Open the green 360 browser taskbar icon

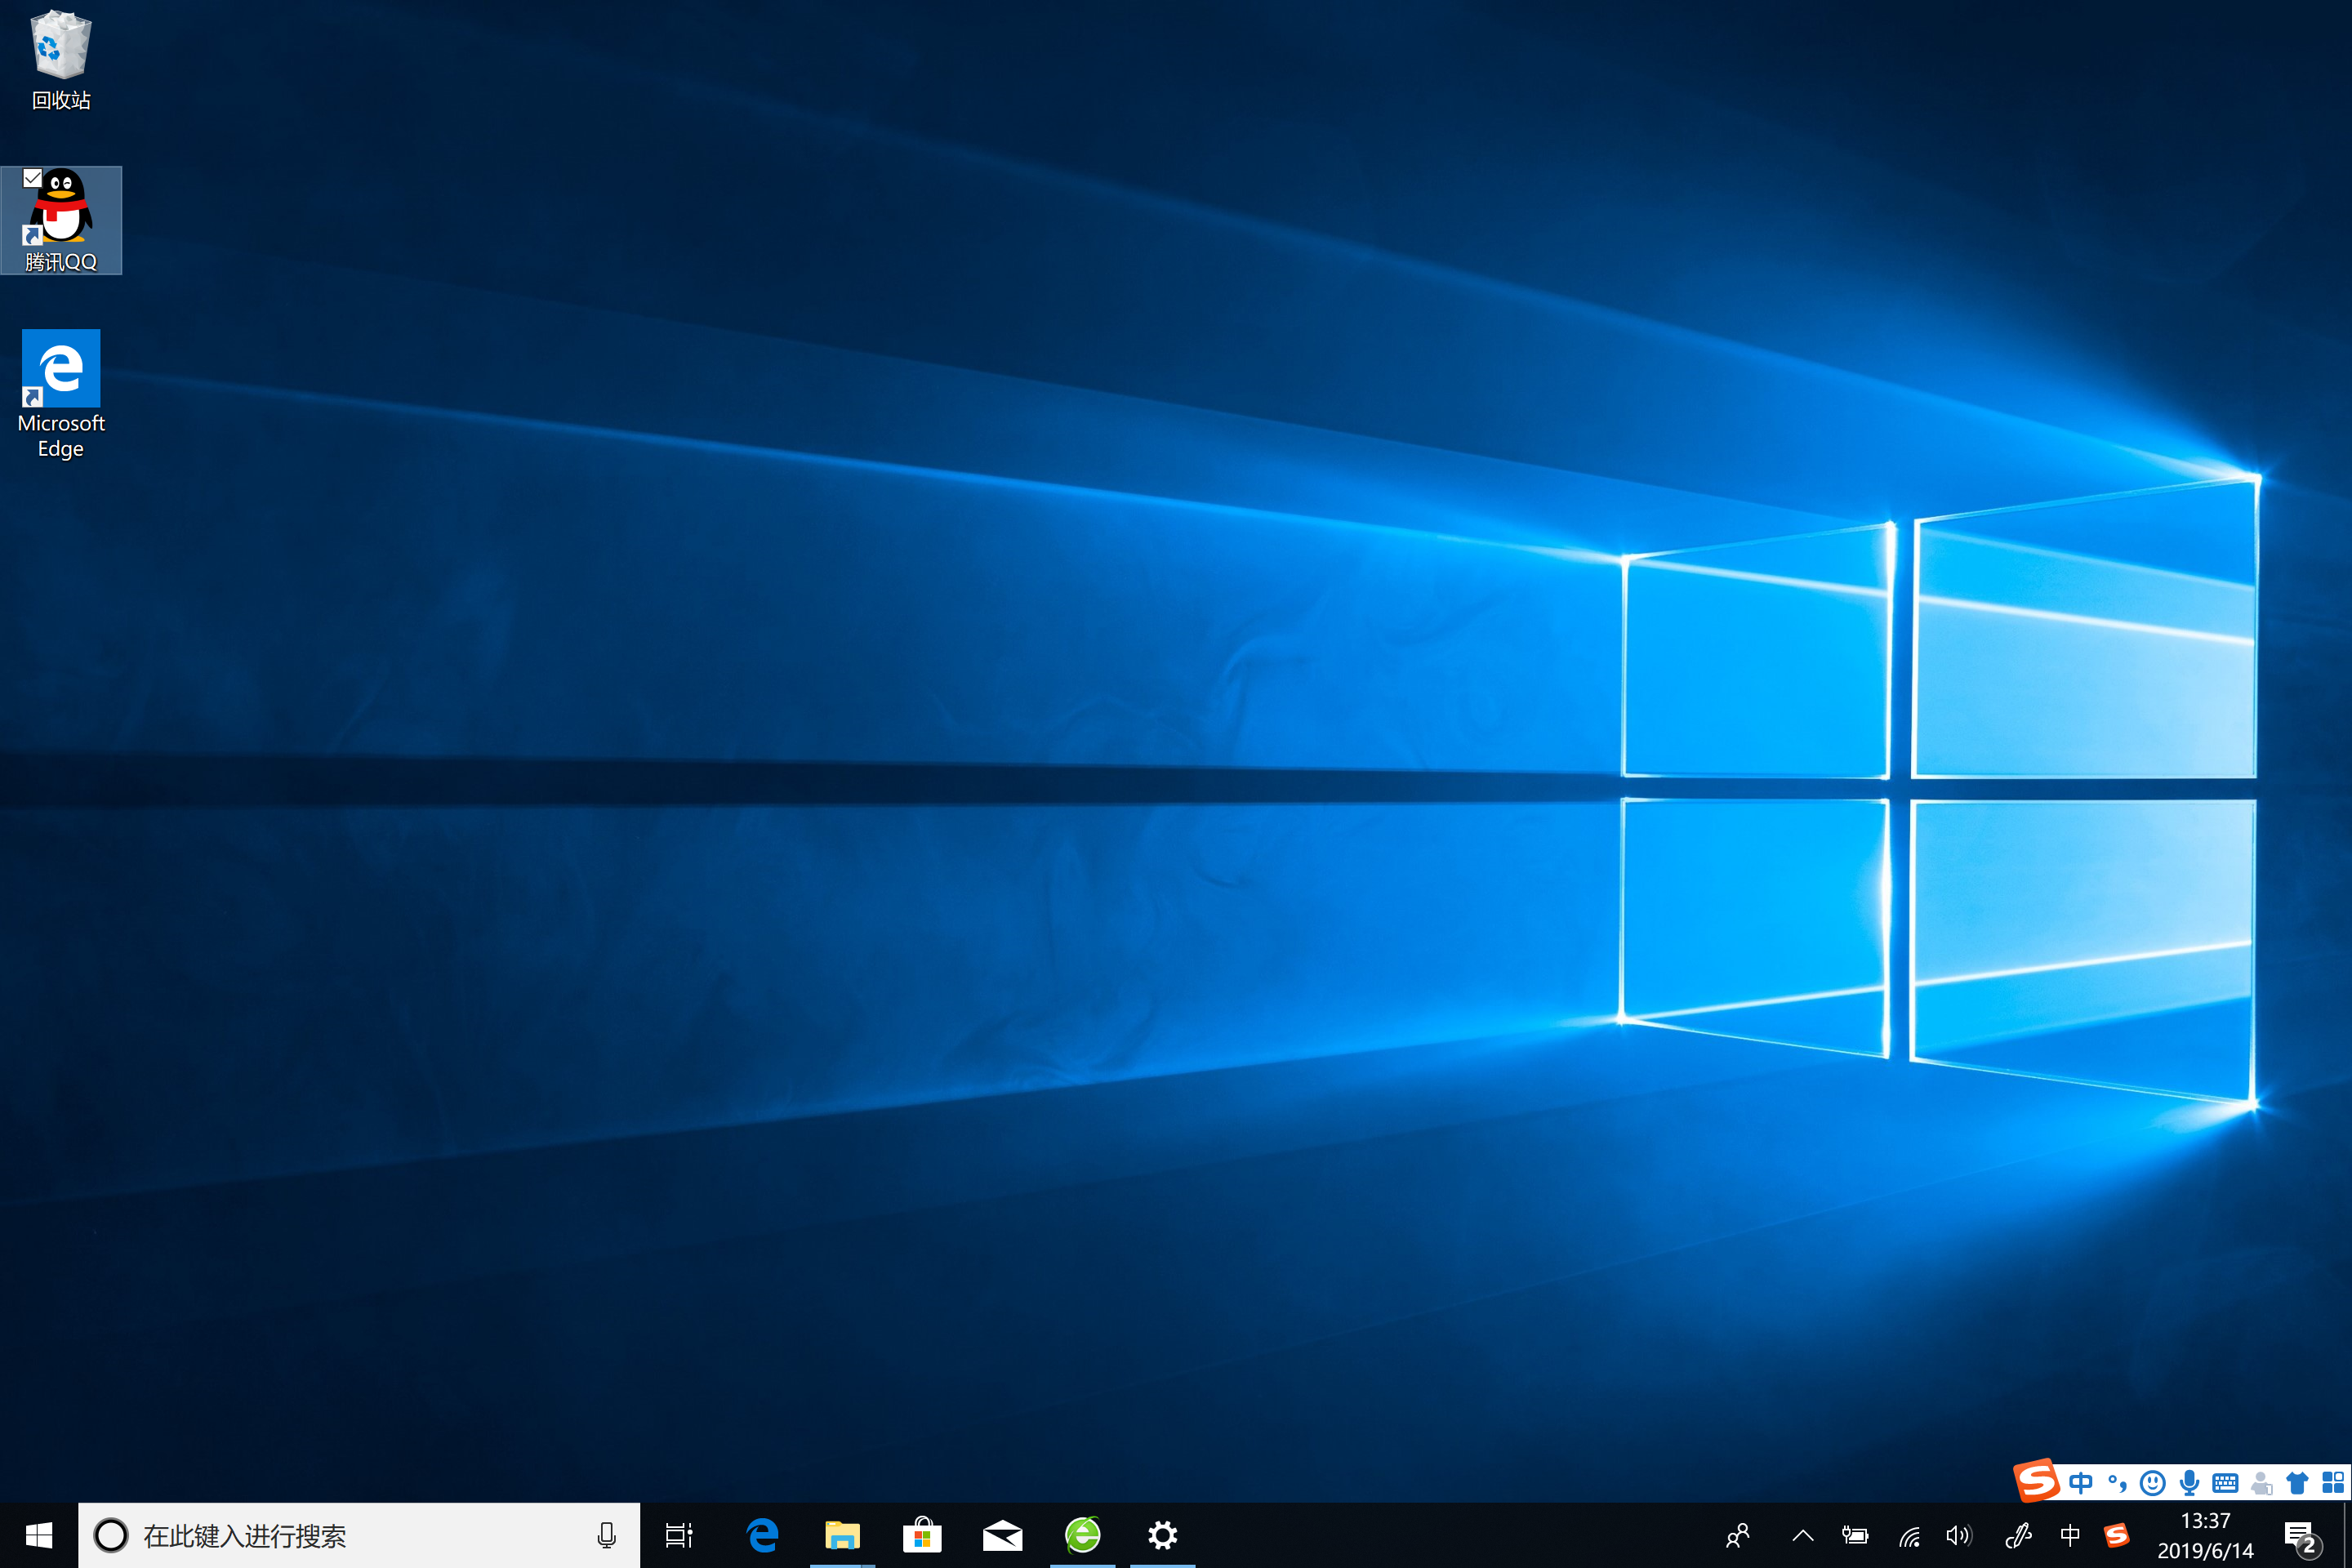(1082, 1535)
